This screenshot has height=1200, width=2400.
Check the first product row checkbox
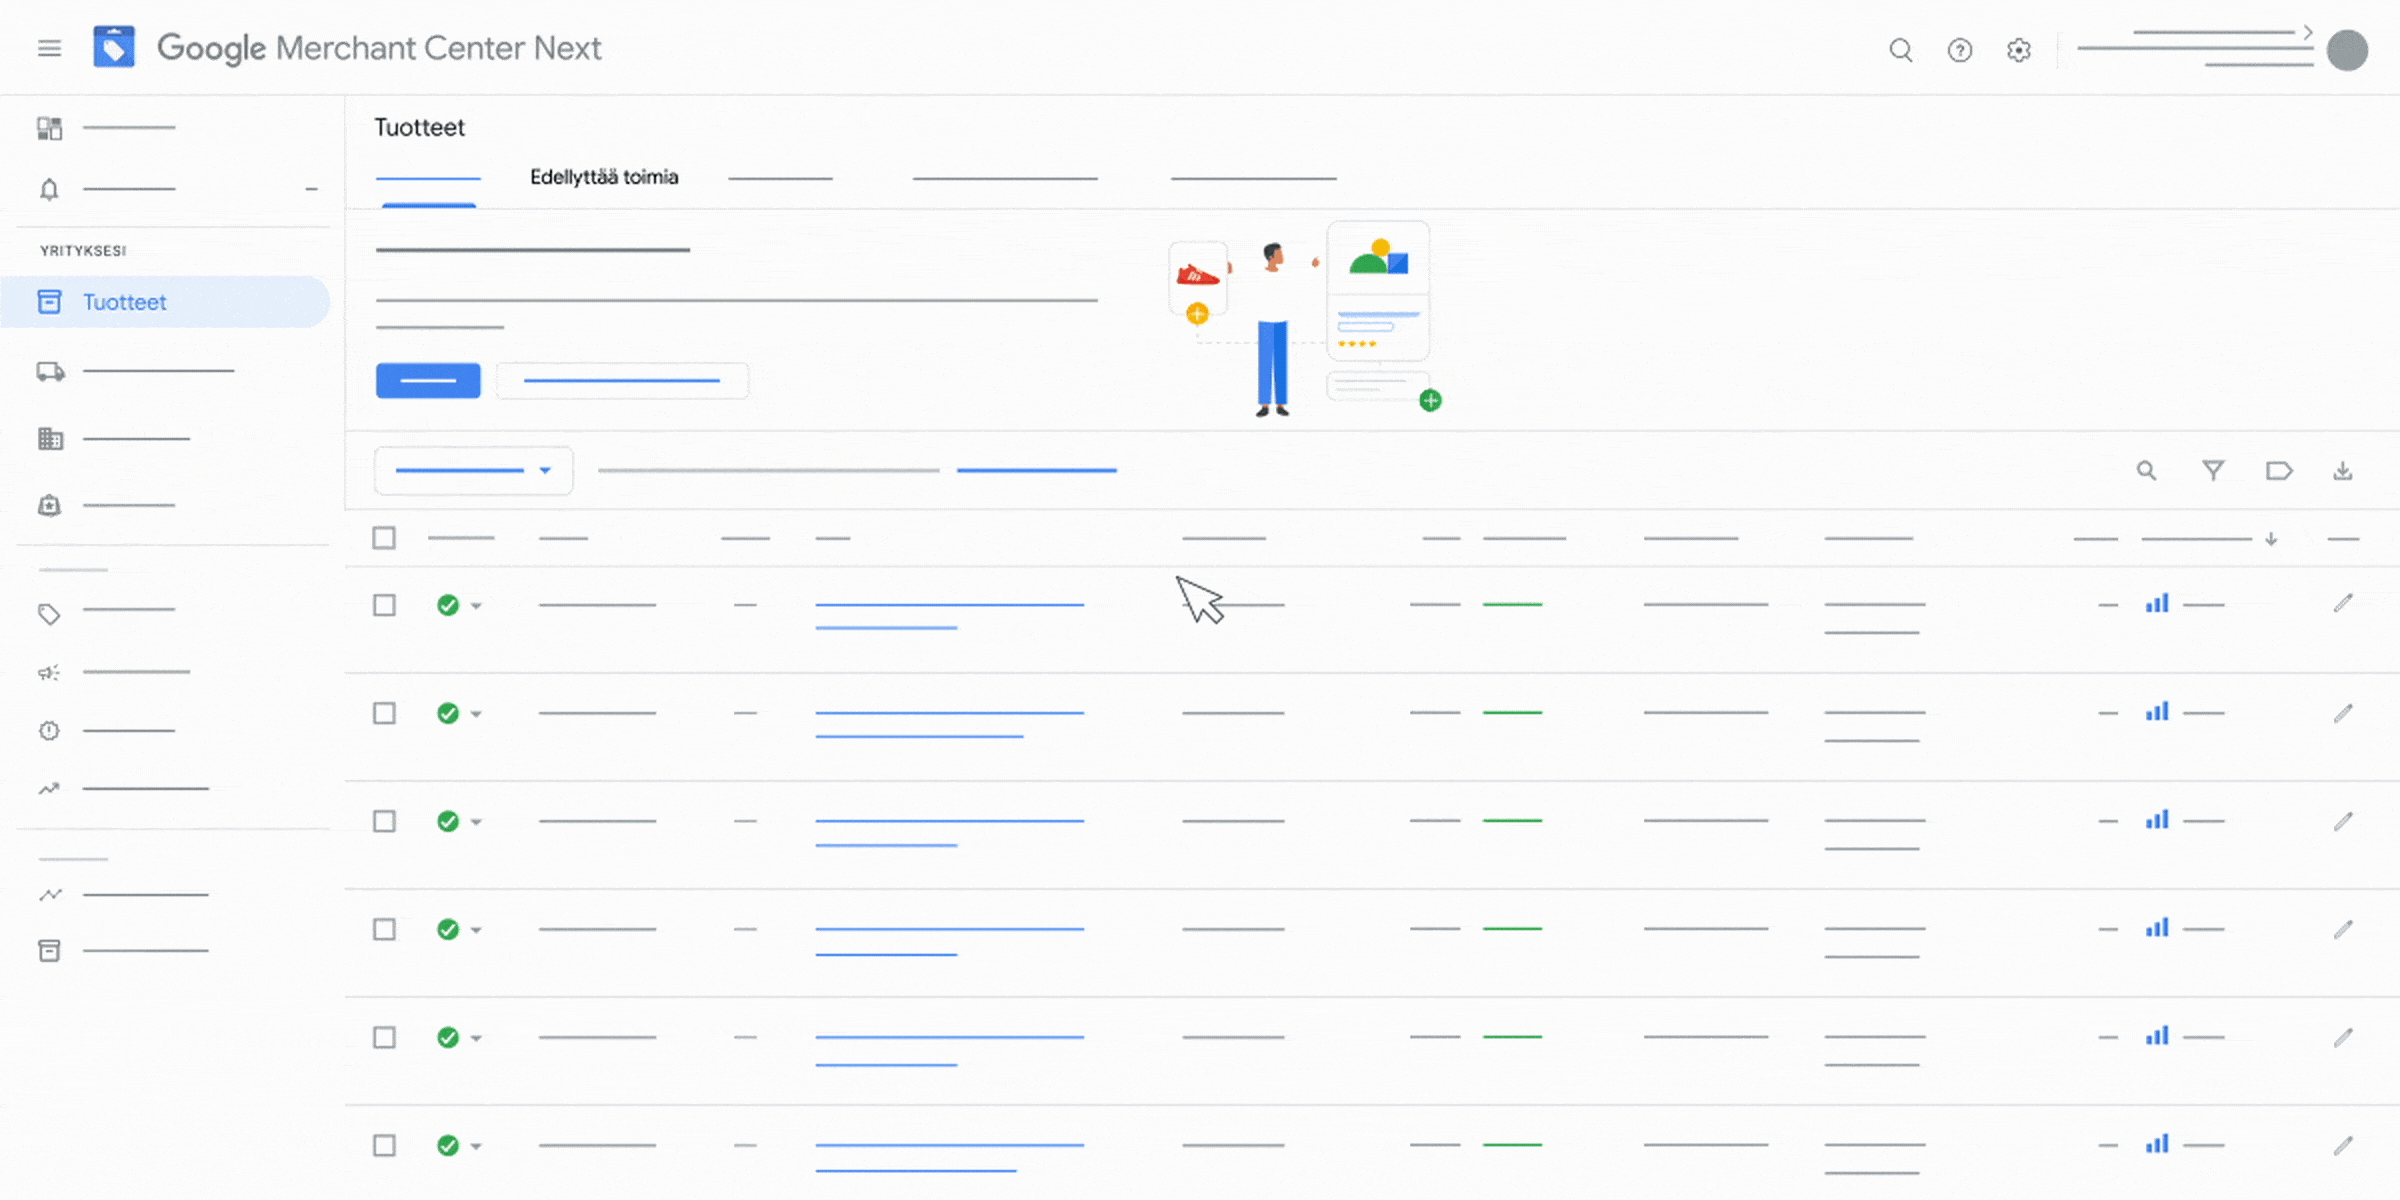tap(384, 605)
